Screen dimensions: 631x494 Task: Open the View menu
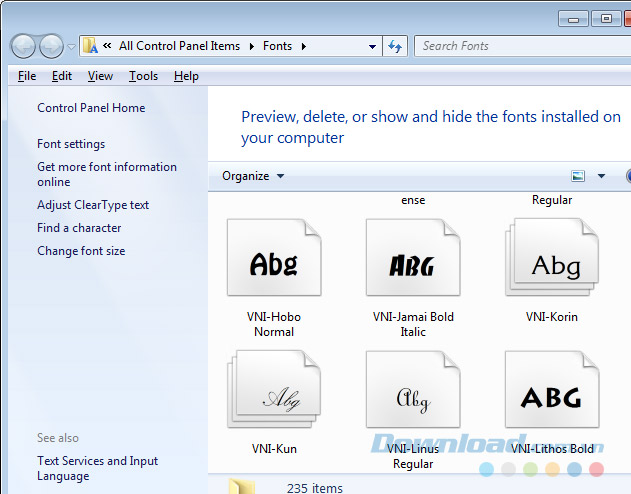(100, 76)
